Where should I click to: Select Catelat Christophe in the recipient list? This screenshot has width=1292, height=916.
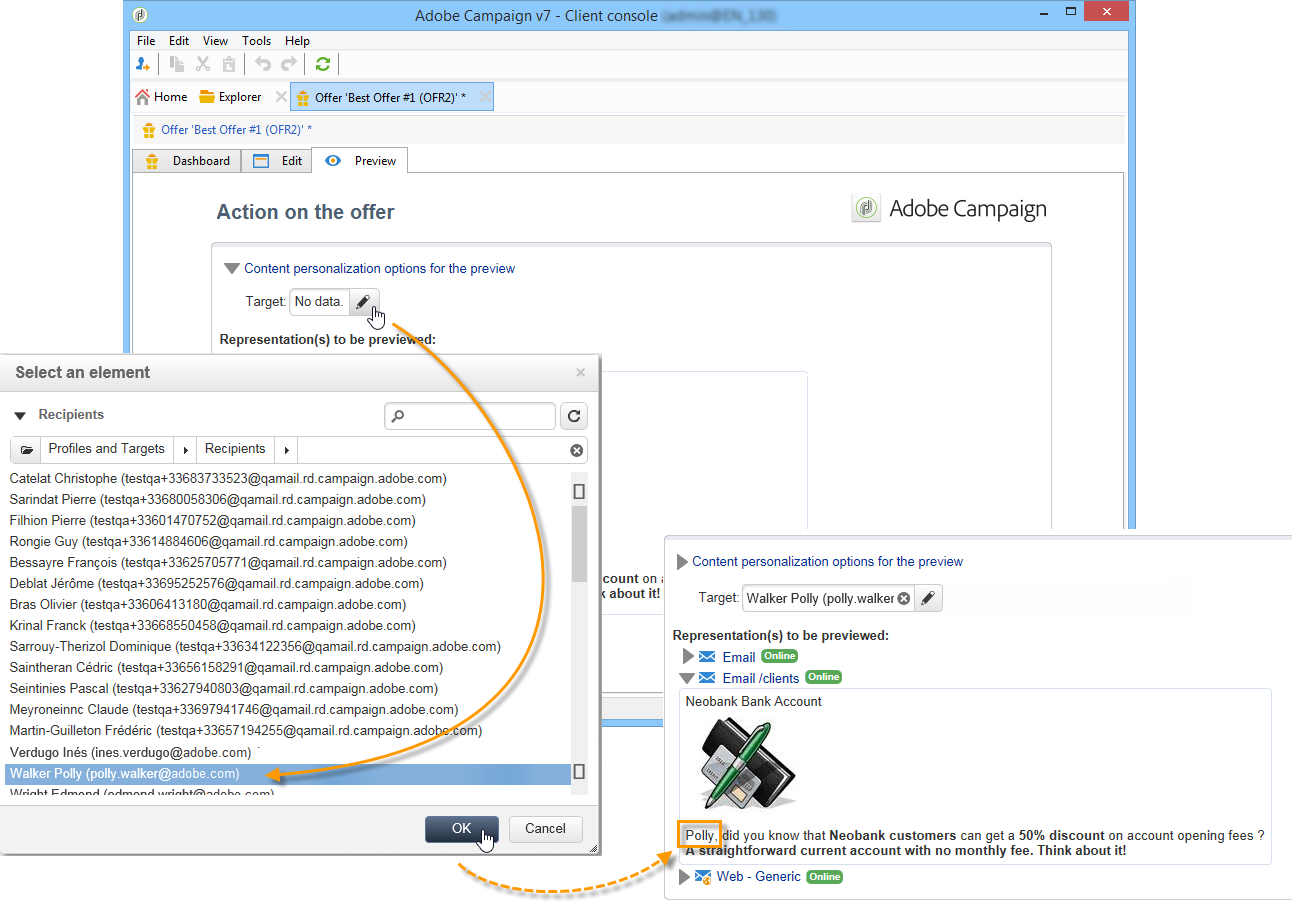click(228, 478)
